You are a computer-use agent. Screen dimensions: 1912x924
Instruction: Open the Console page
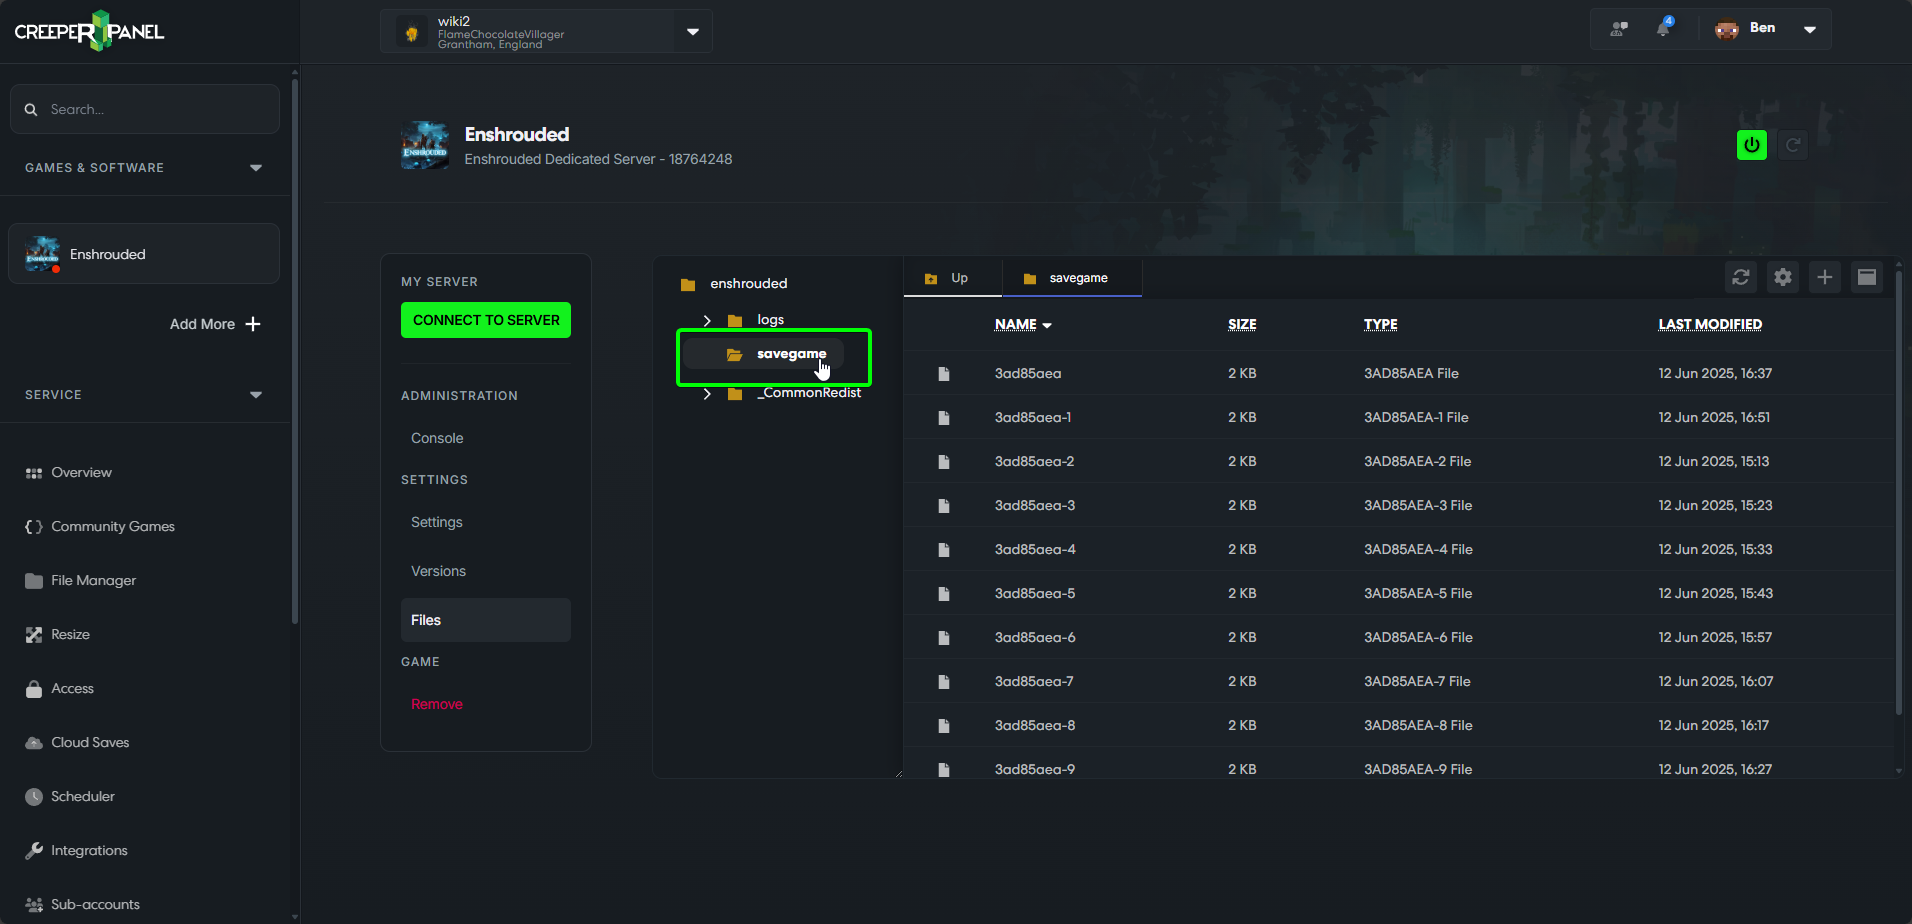[437, 438]
